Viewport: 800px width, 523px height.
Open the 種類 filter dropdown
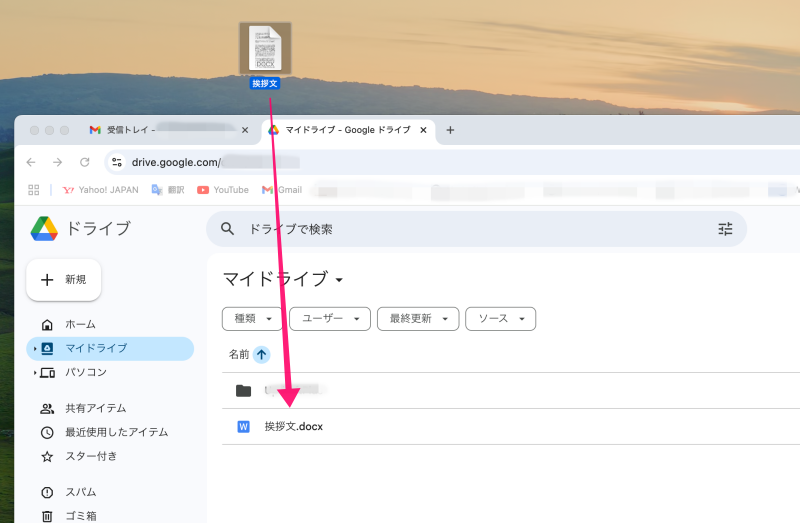[252, 319]
